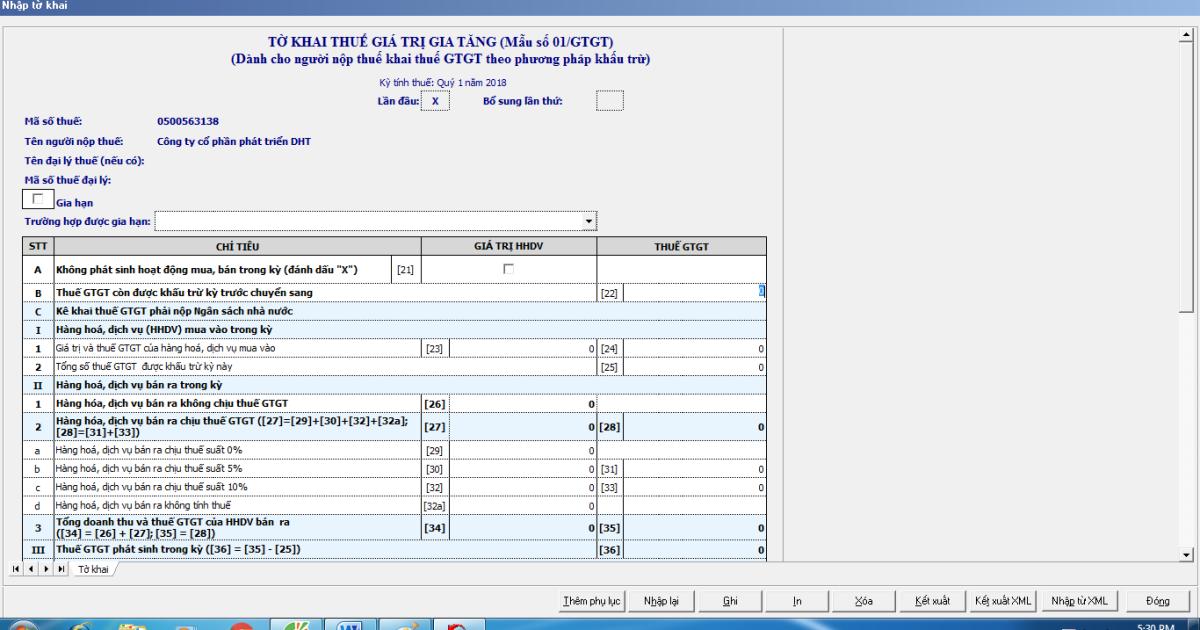Print the declaration with In button
The image size is (1200, 630).
click(797, 601)
